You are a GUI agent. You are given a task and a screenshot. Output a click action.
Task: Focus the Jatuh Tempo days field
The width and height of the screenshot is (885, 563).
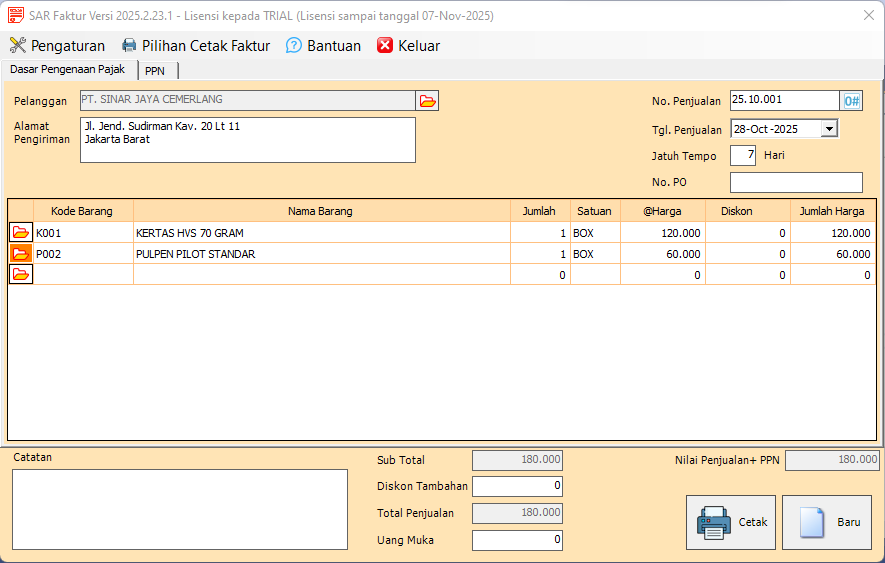(x=743, y=156)
